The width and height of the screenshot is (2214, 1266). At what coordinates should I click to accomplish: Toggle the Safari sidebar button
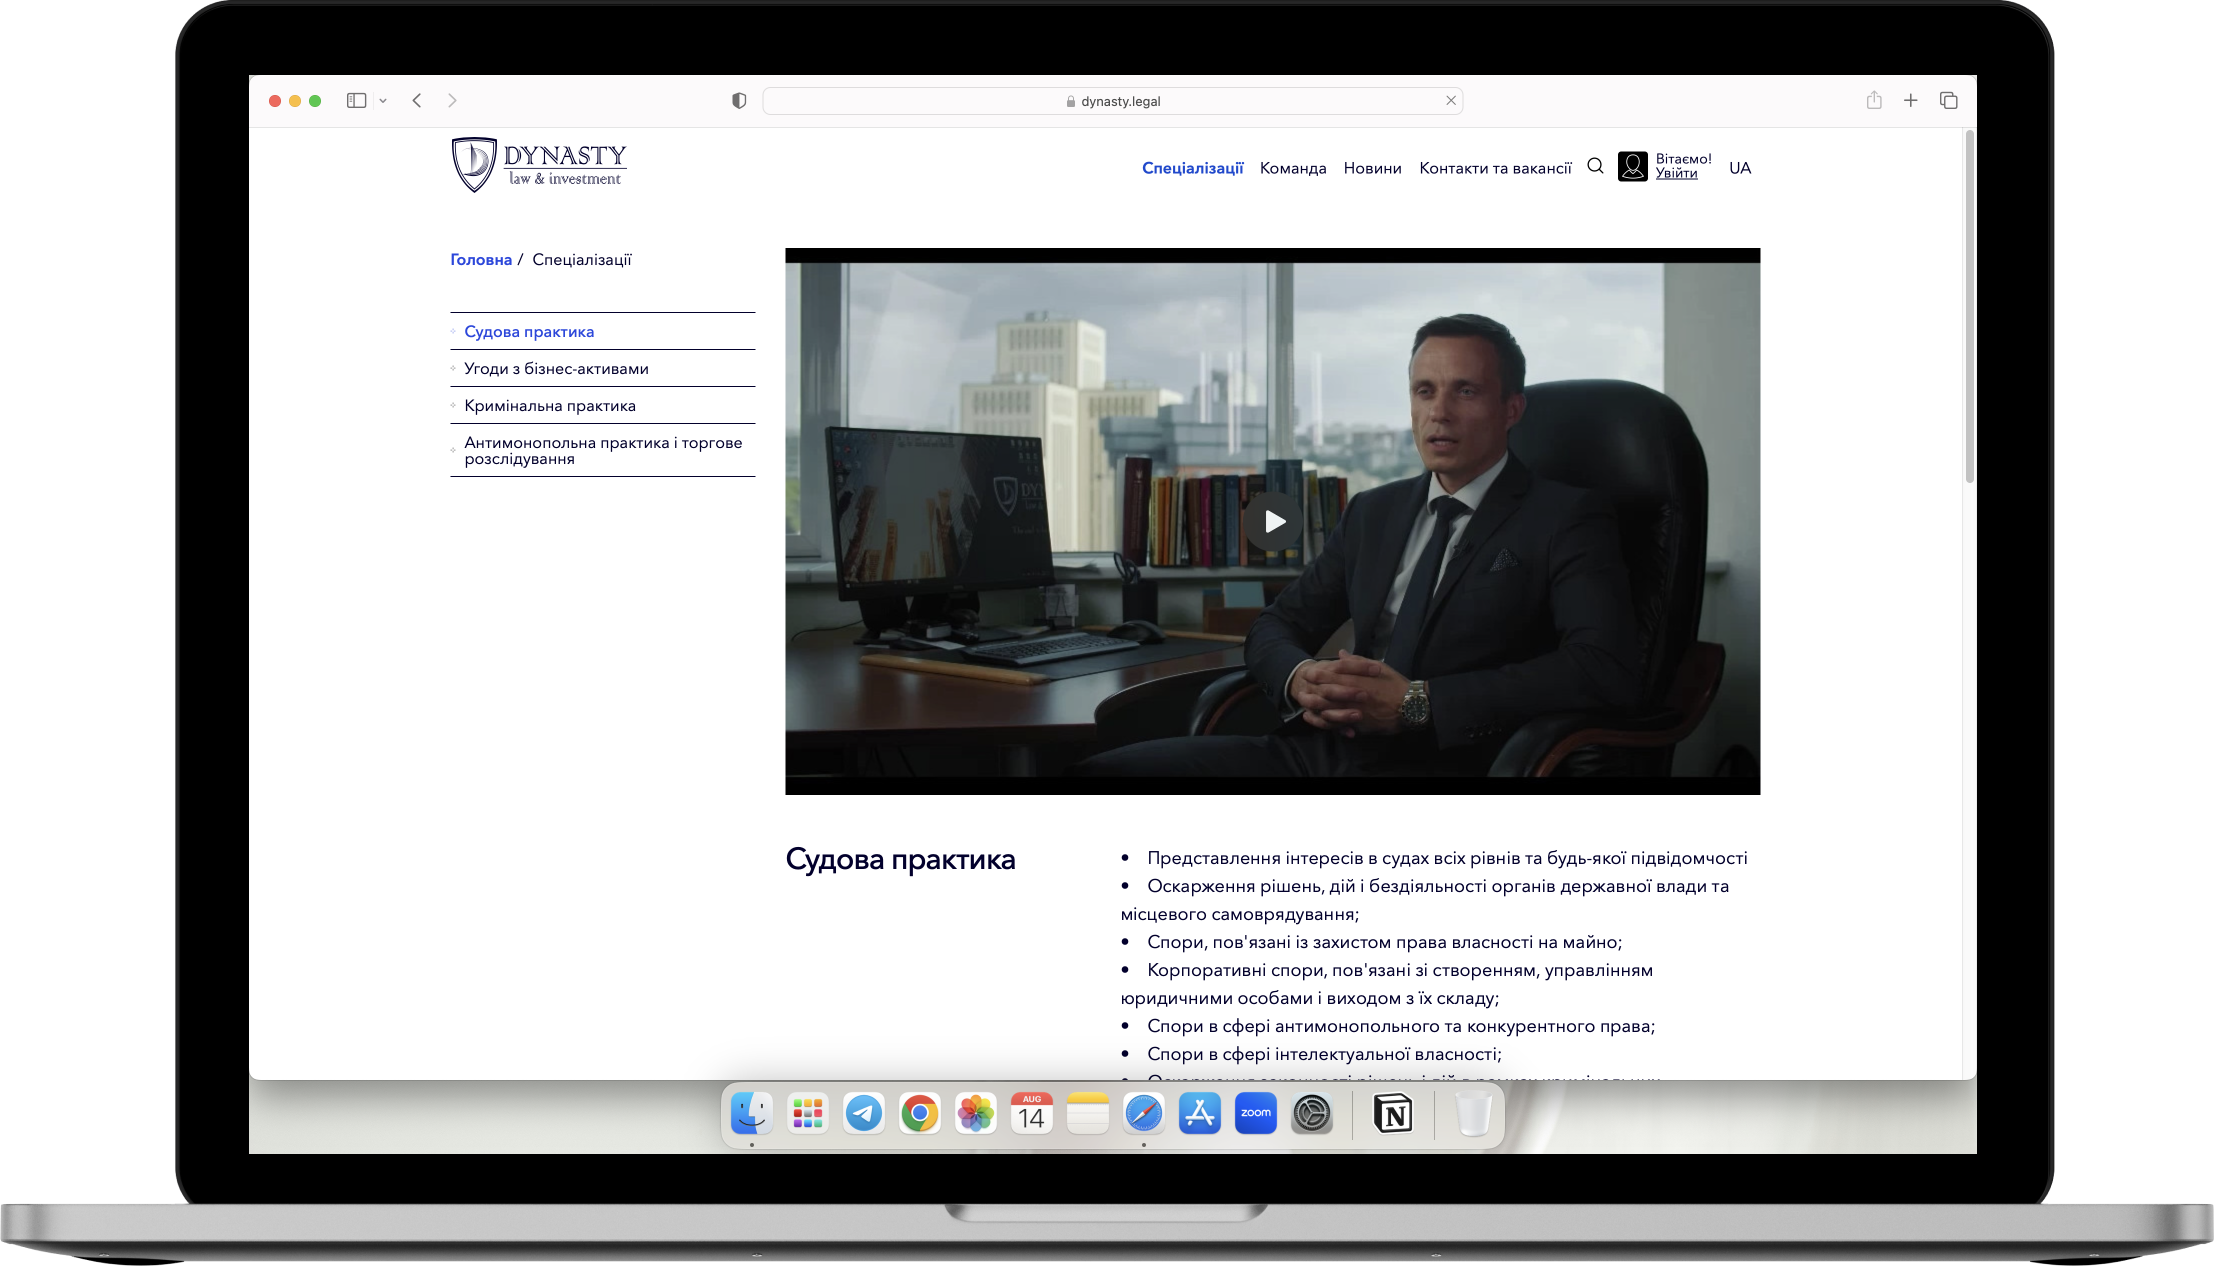(x=356, y=100)
